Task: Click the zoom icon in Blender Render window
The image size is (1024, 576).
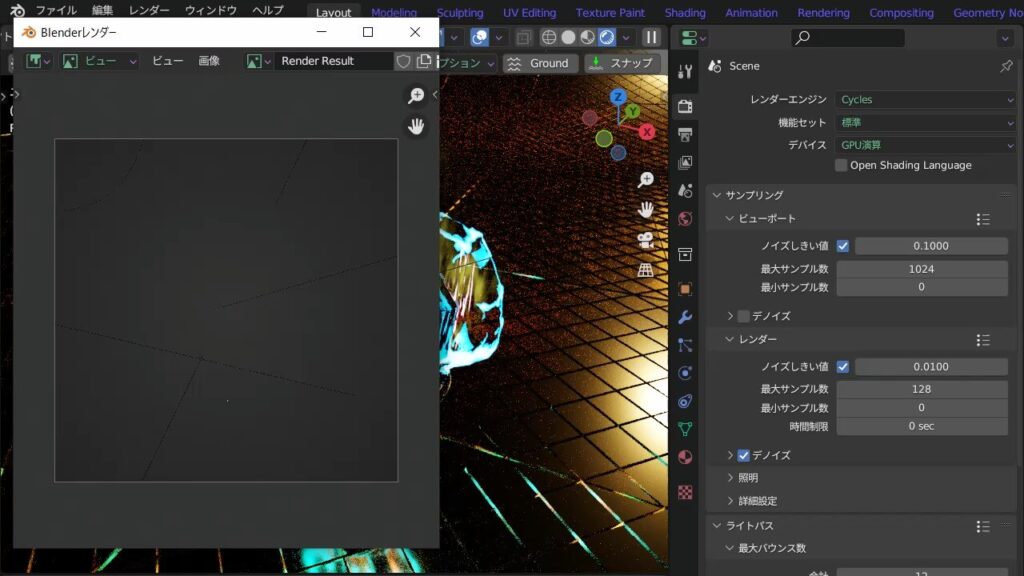Action: [x=416, y=95]
